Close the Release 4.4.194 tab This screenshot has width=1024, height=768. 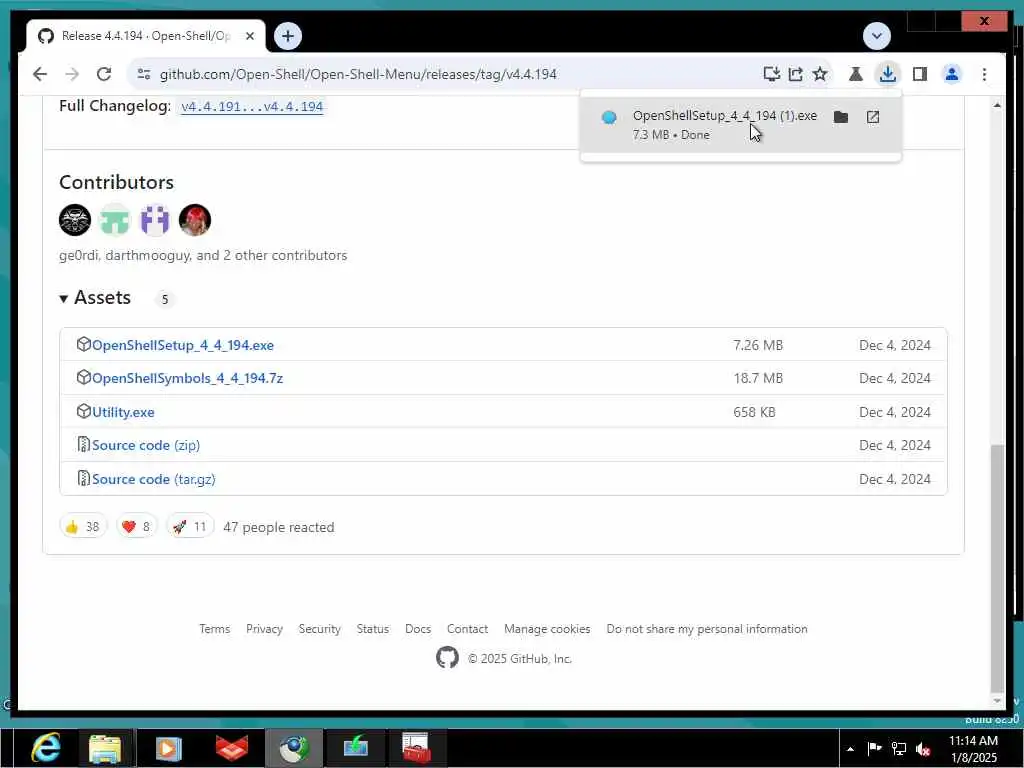249,36
